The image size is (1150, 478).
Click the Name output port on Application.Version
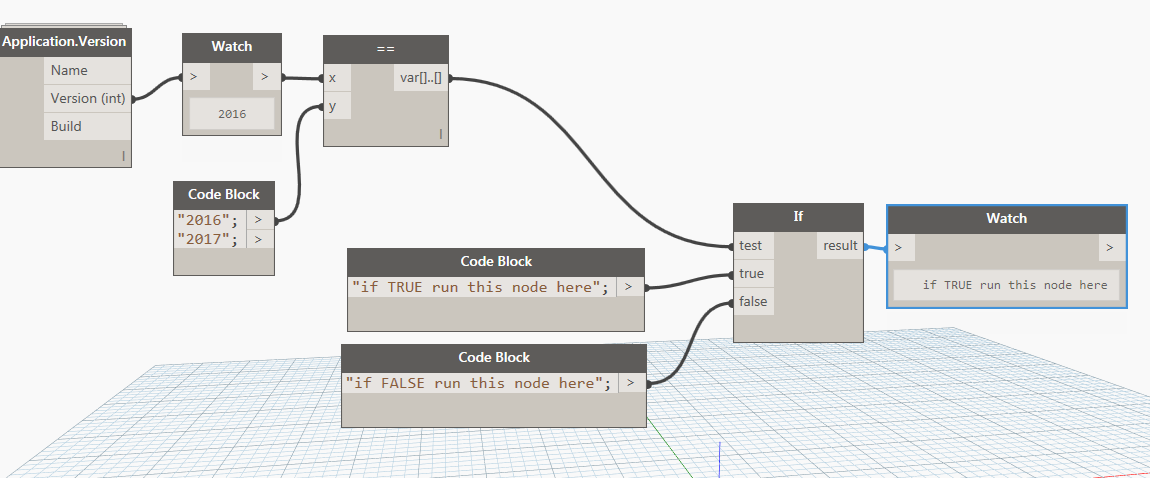[x=87, y=70]
